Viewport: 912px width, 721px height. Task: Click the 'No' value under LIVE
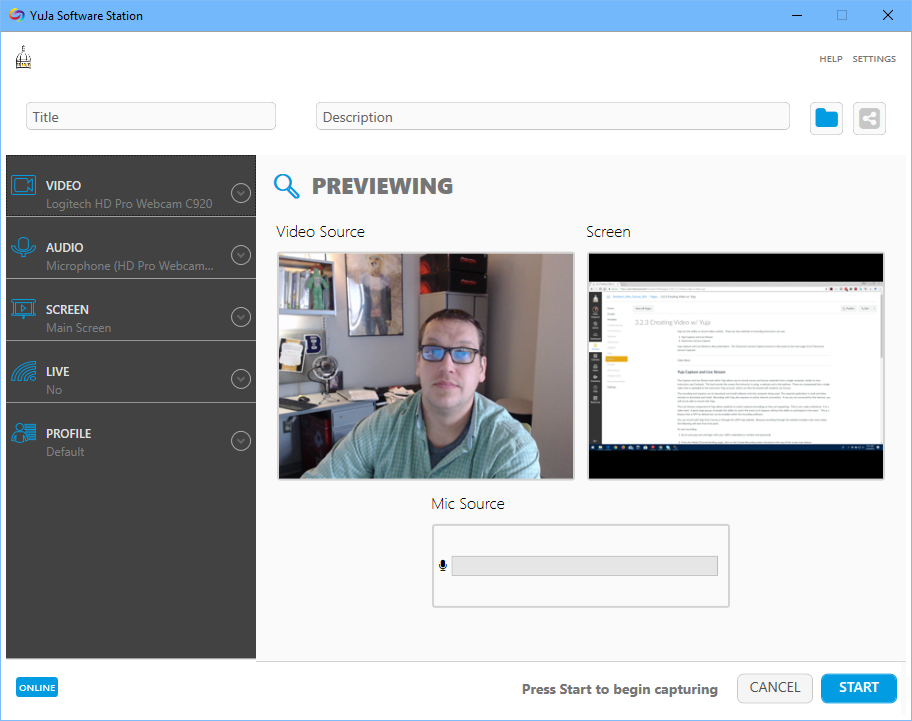pyautogui.click(x=54, y=390)
